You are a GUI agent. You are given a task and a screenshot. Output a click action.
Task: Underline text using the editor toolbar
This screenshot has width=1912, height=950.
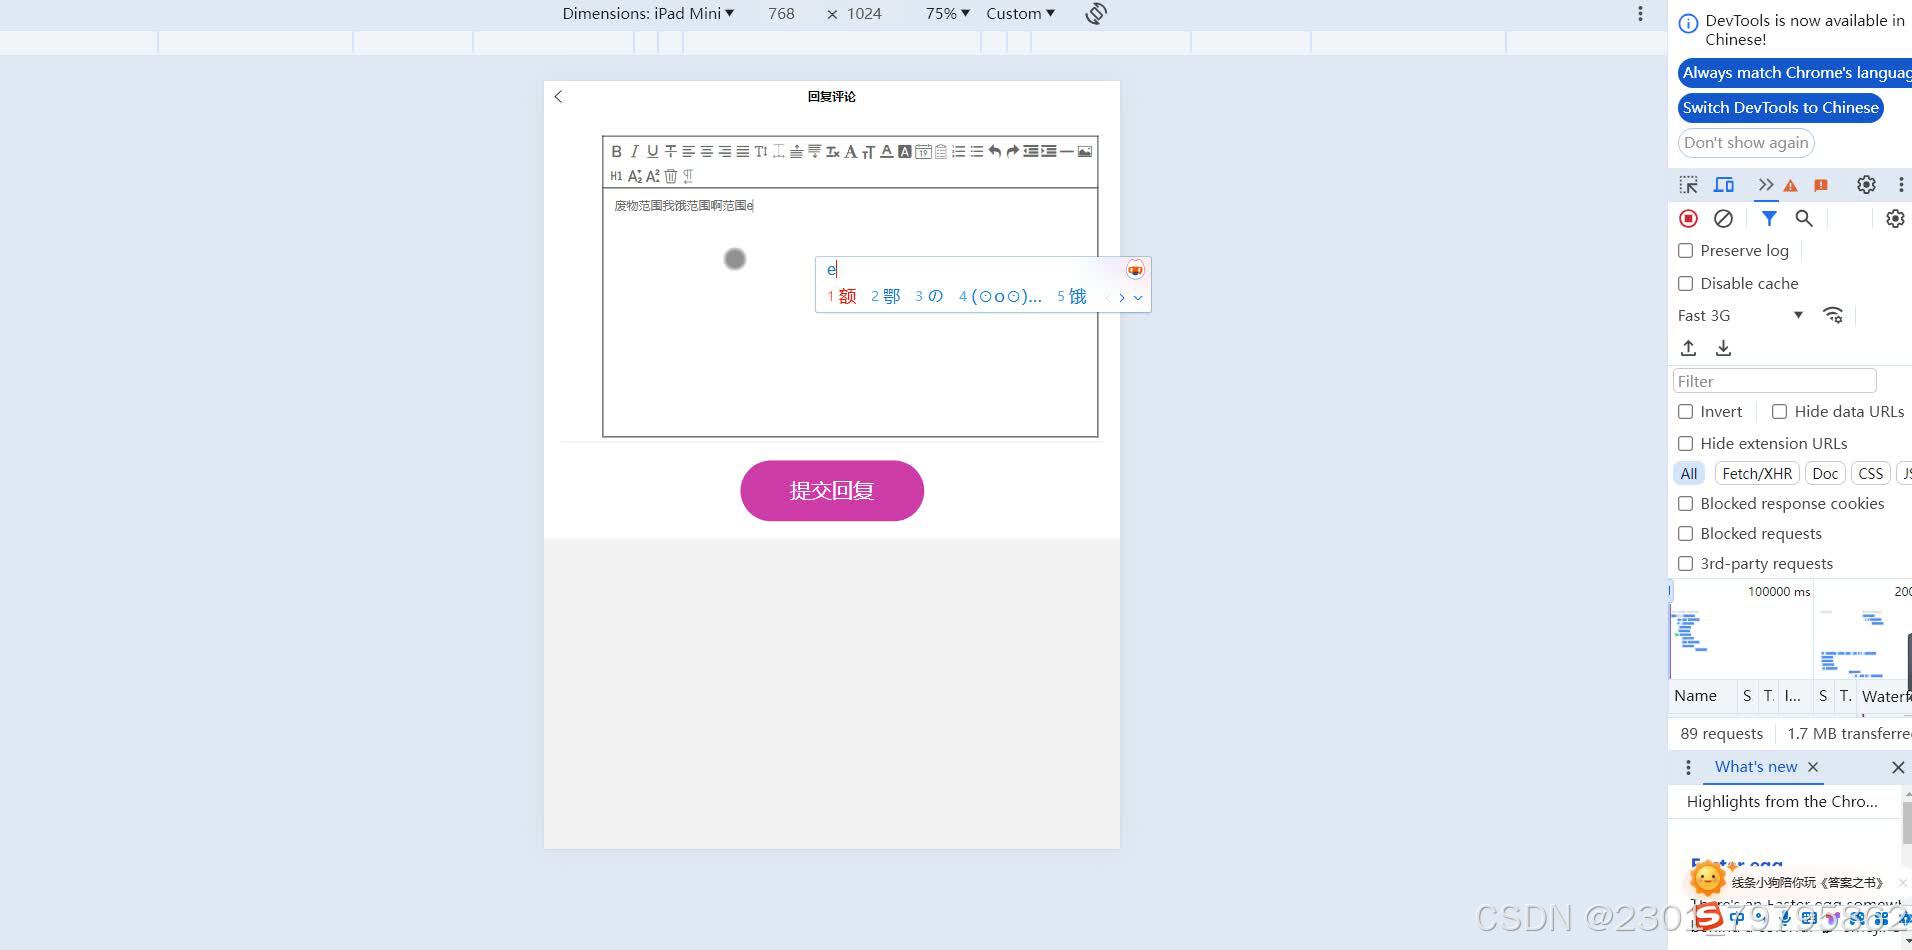tap(652, 152)
